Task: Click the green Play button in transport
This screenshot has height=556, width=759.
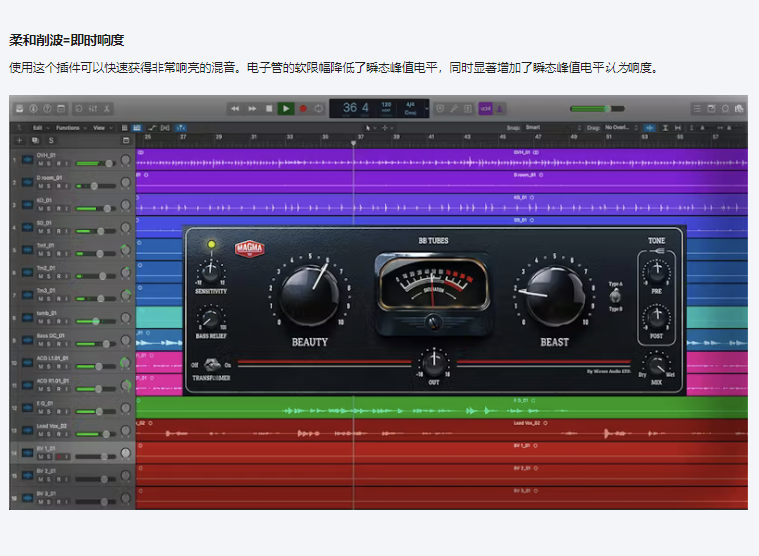Action: point(285,108)
